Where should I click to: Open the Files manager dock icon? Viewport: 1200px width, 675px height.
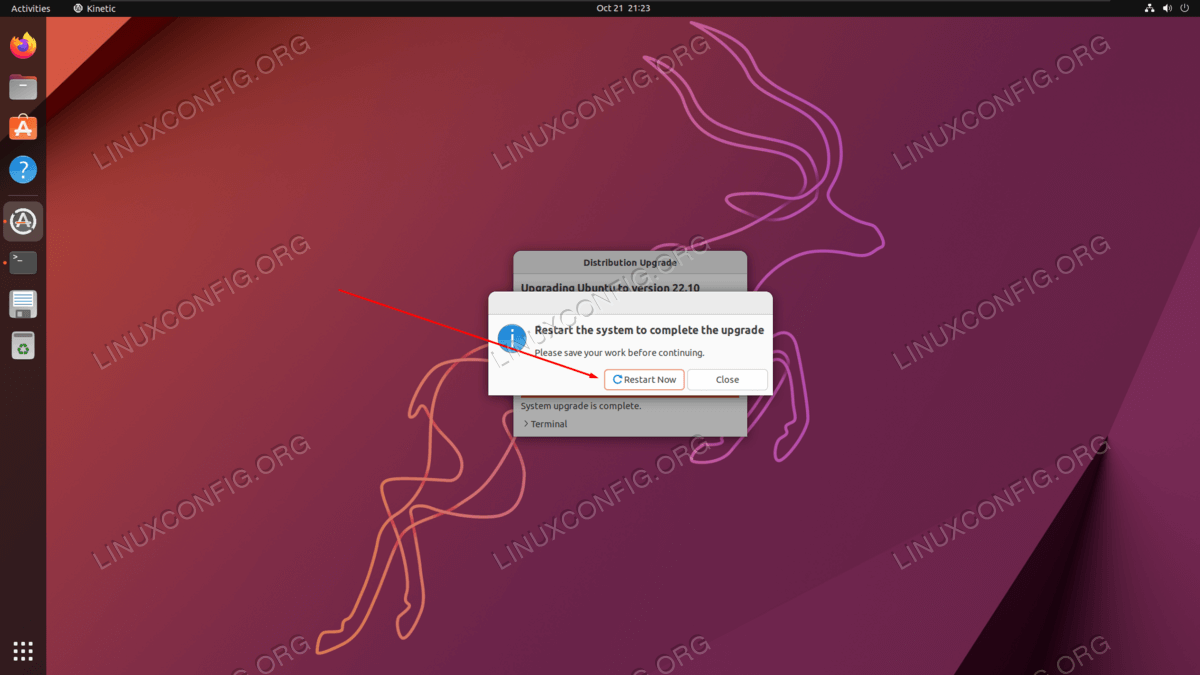point(23,87)
